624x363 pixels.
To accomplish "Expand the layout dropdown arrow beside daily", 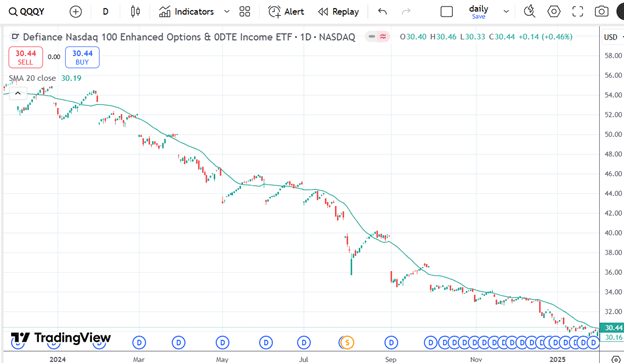I will tap(506, 12).
